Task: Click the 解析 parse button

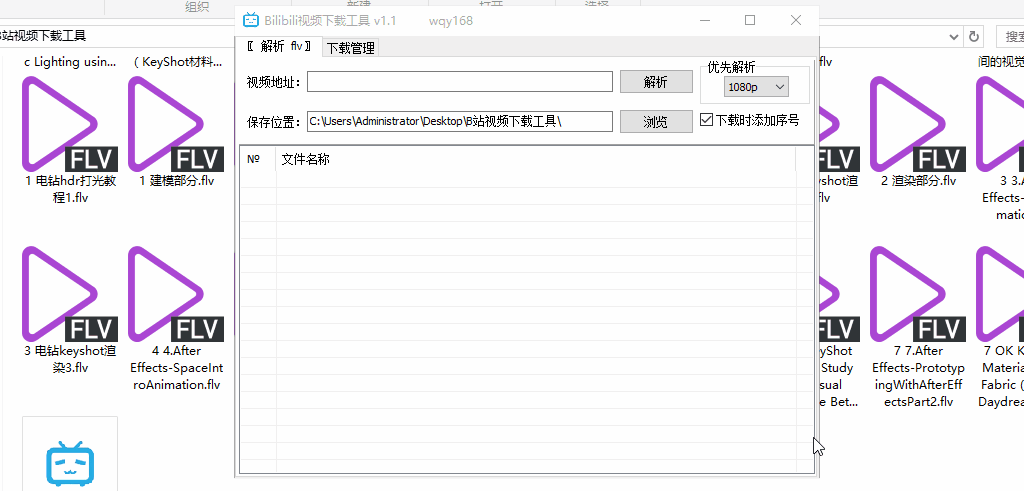Action: (656, 82)
